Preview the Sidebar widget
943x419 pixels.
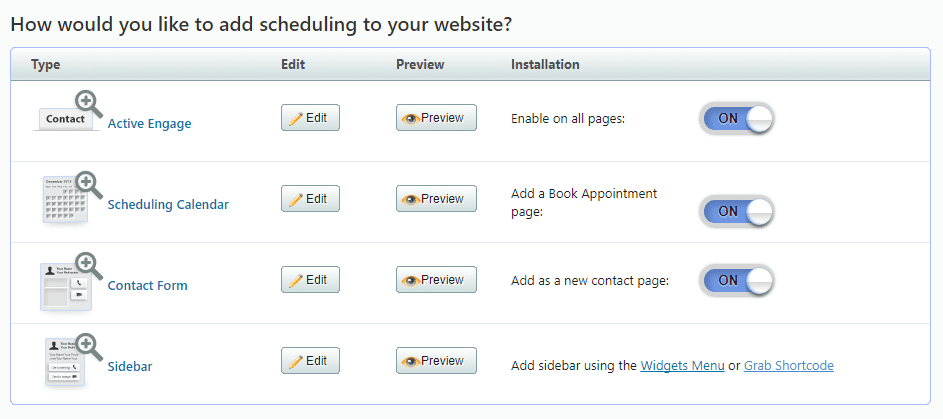tap(436, 361)
